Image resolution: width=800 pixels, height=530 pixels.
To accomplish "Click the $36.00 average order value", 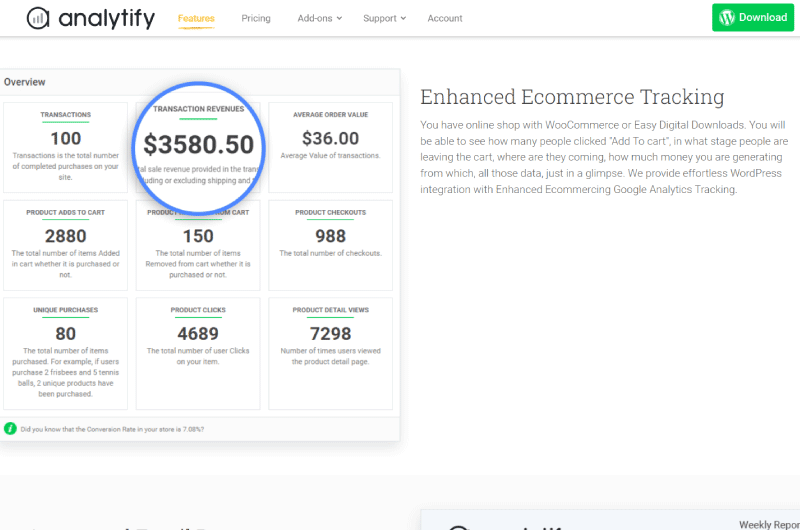I will point(330,138).
